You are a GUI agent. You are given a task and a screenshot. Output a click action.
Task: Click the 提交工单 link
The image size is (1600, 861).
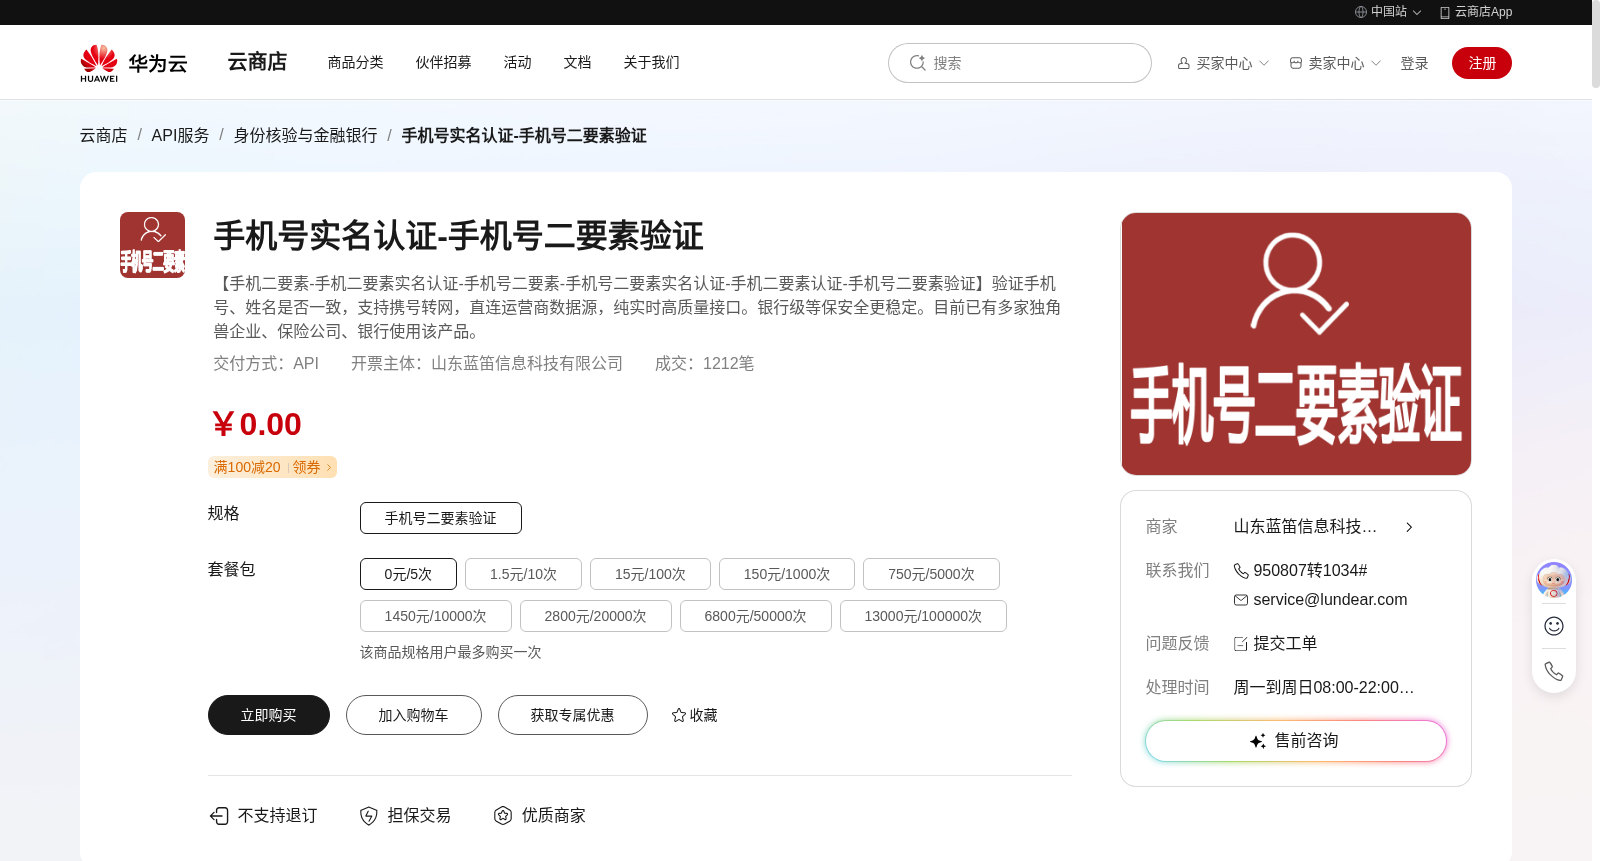pos(1285,644)
